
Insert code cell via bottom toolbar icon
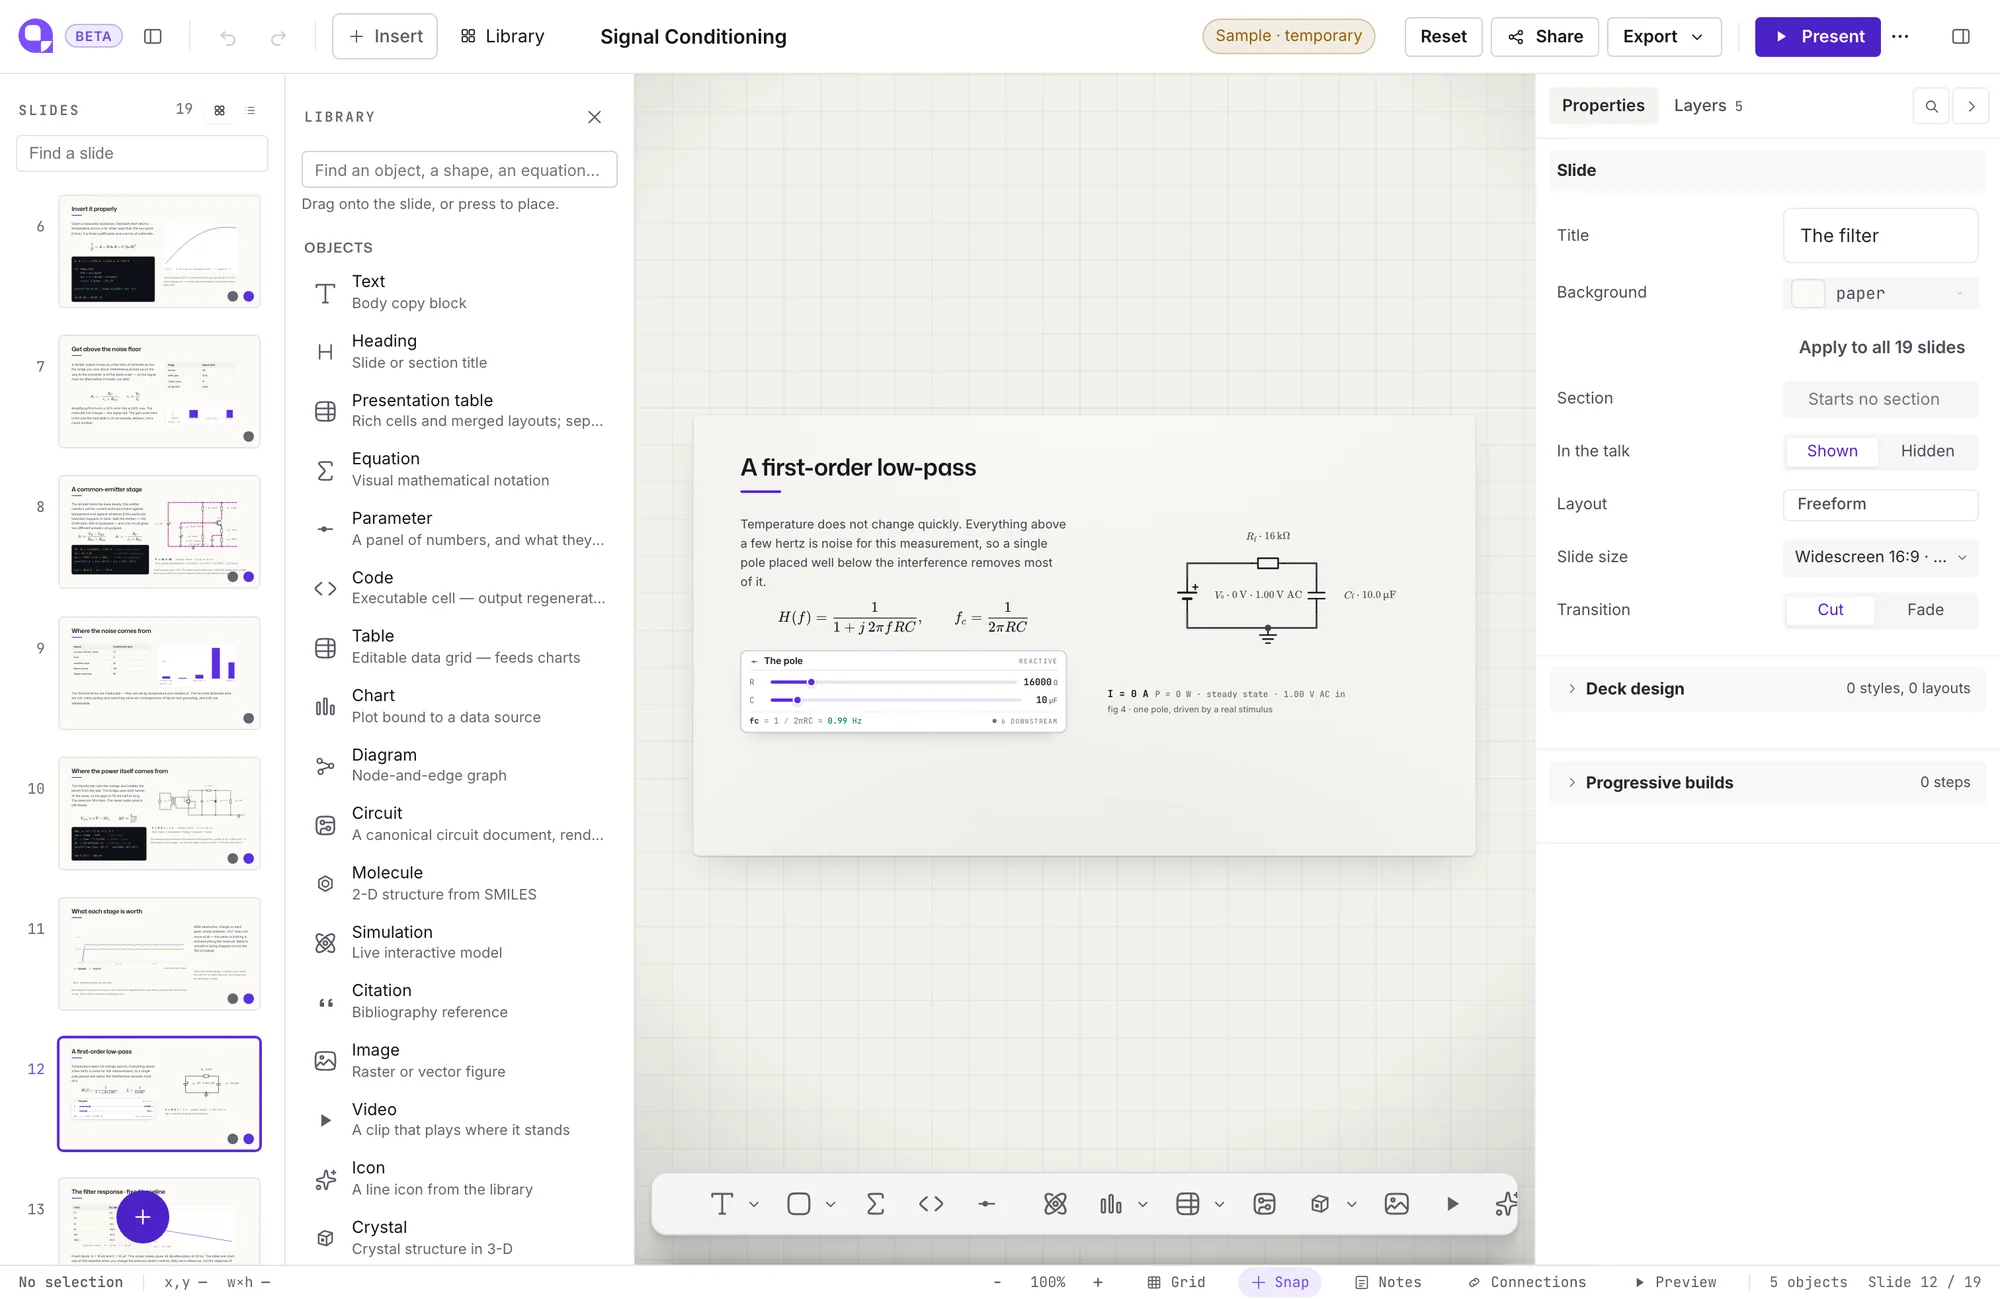931,1204
